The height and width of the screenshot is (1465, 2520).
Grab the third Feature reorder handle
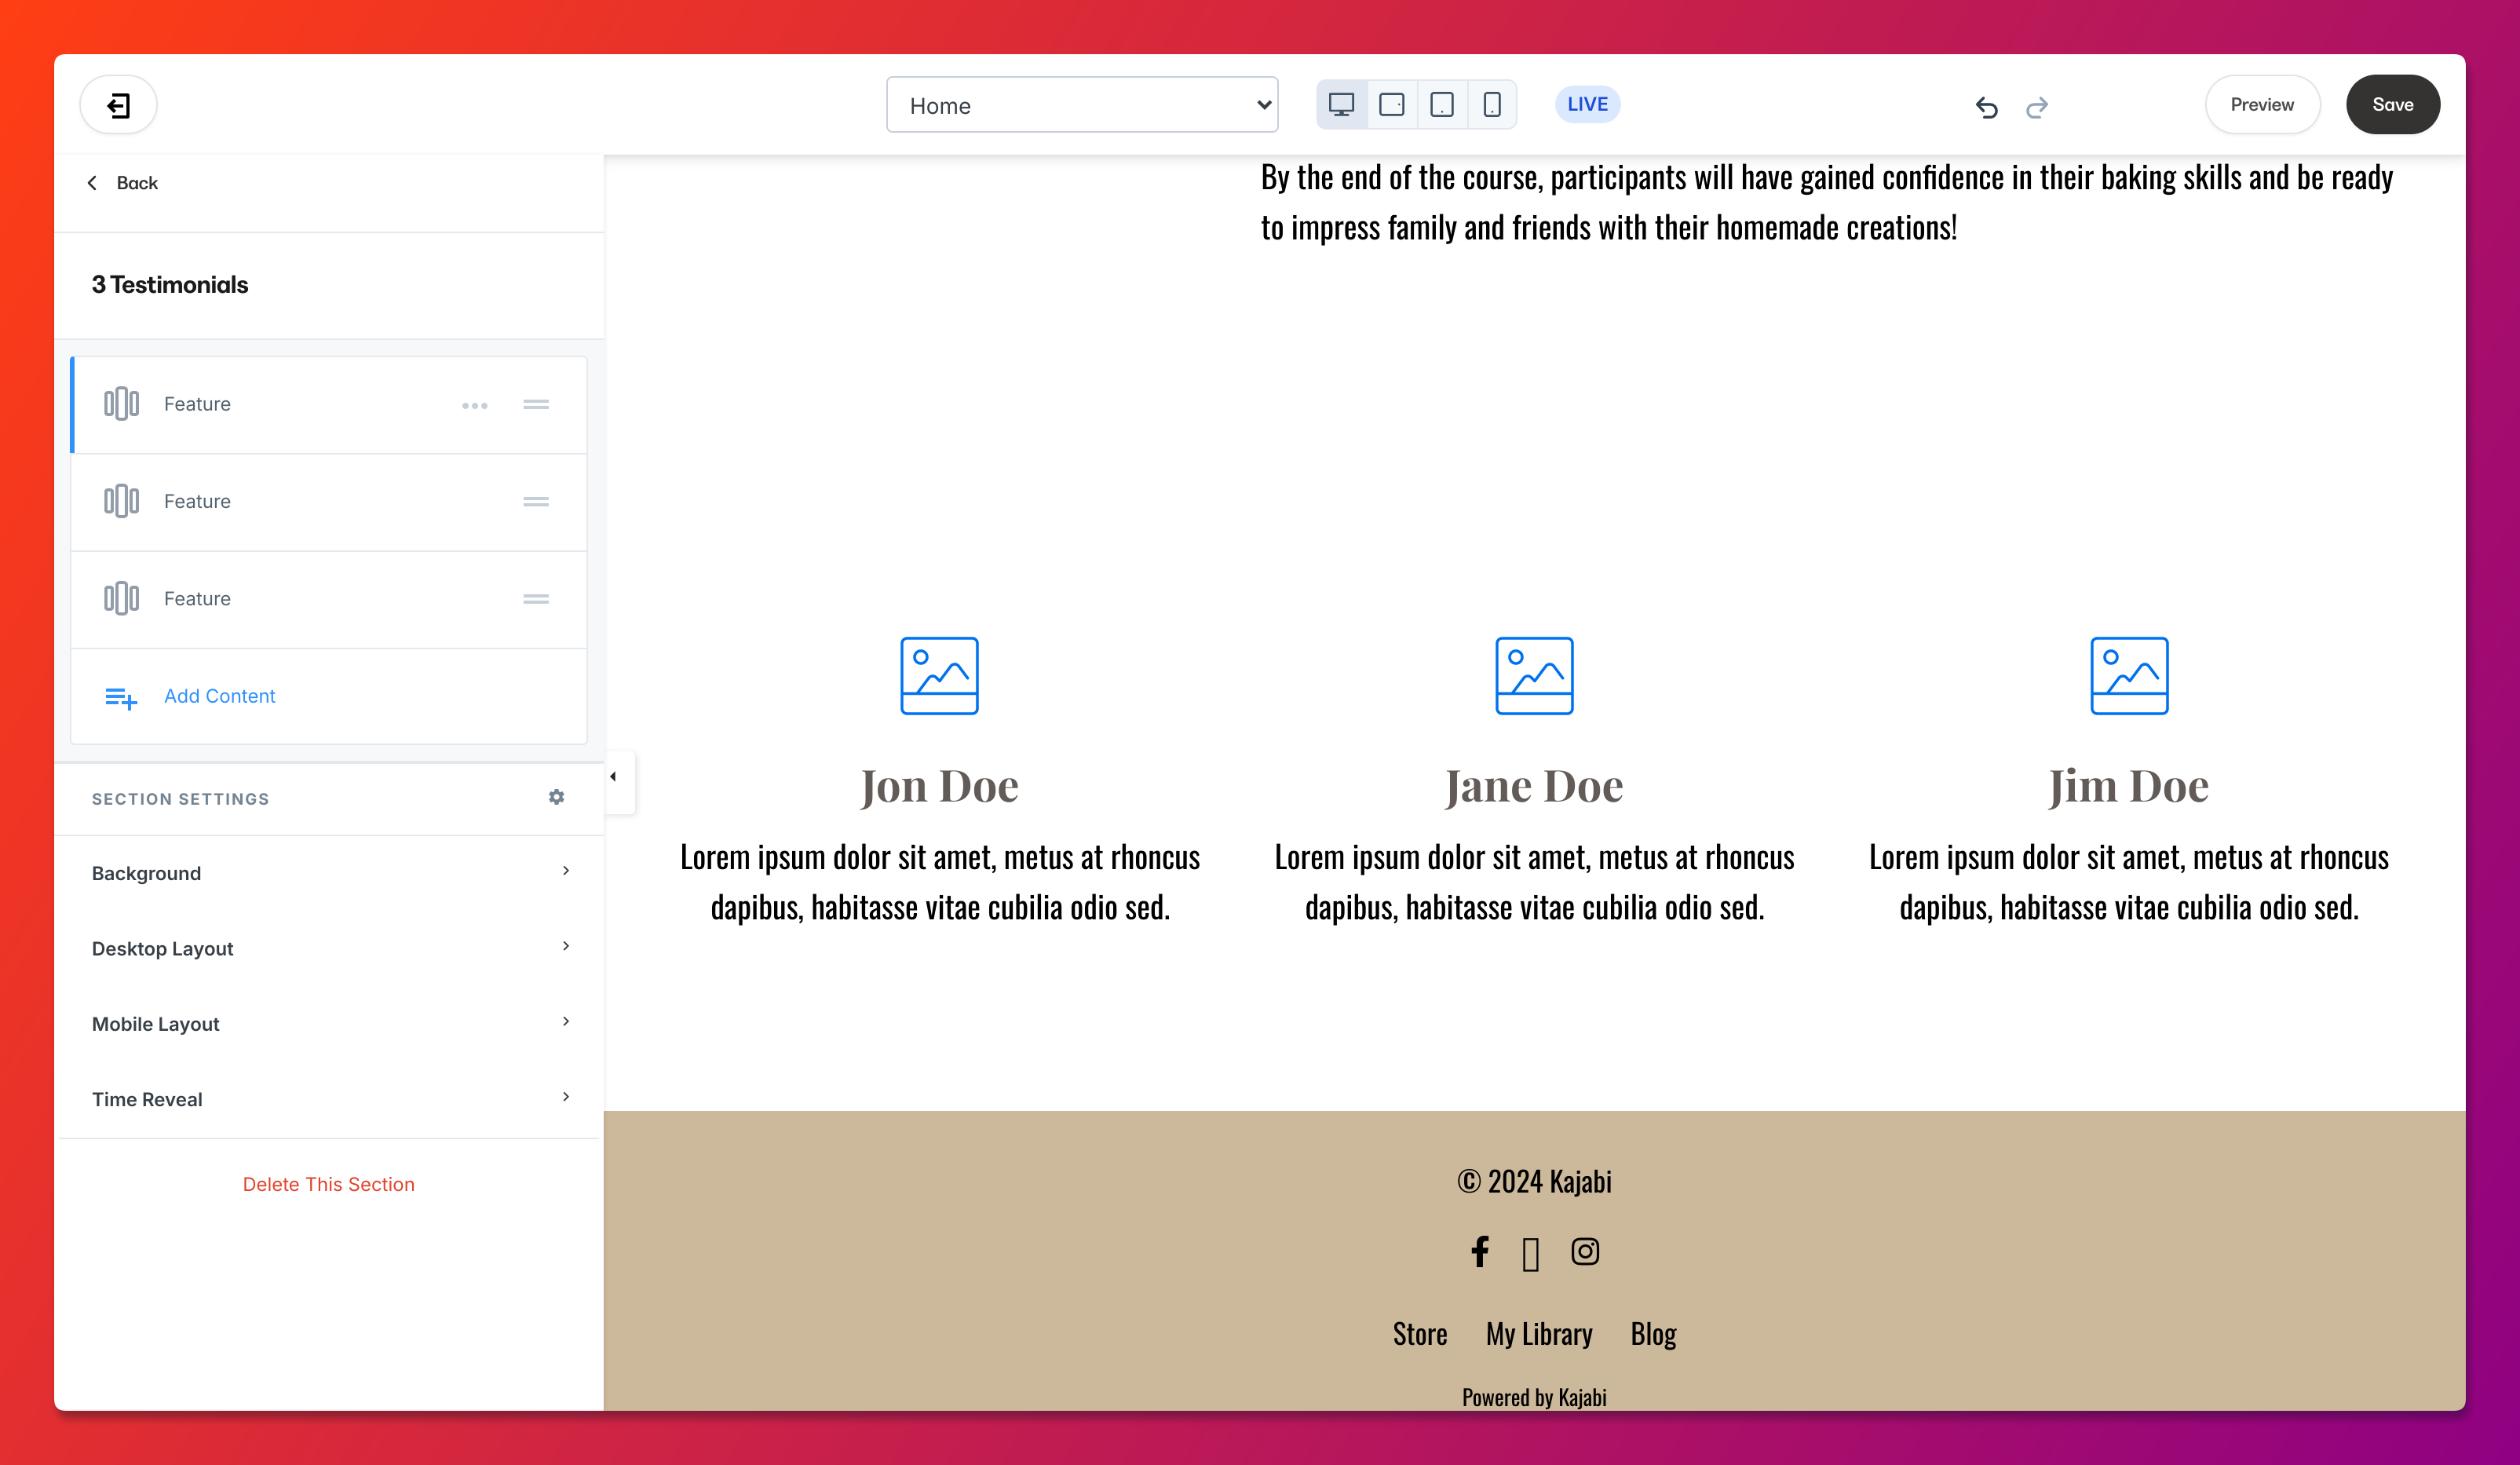(536, 598)
